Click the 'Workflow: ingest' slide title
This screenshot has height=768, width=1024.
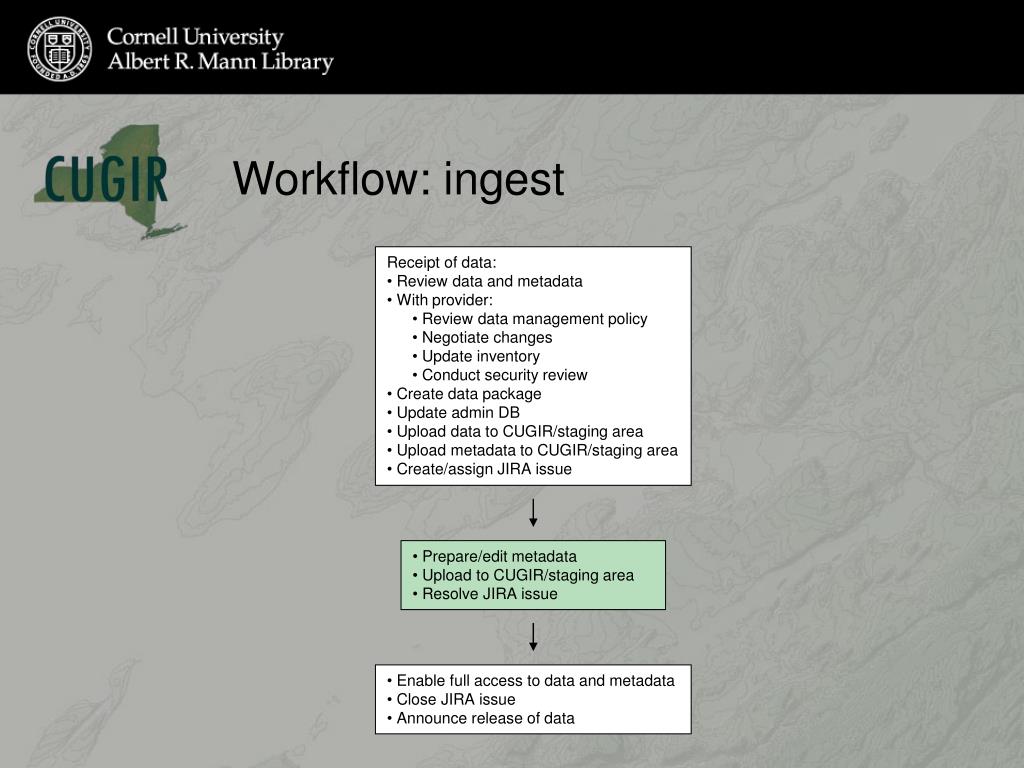pyautogui.click(x=398, y=179)
